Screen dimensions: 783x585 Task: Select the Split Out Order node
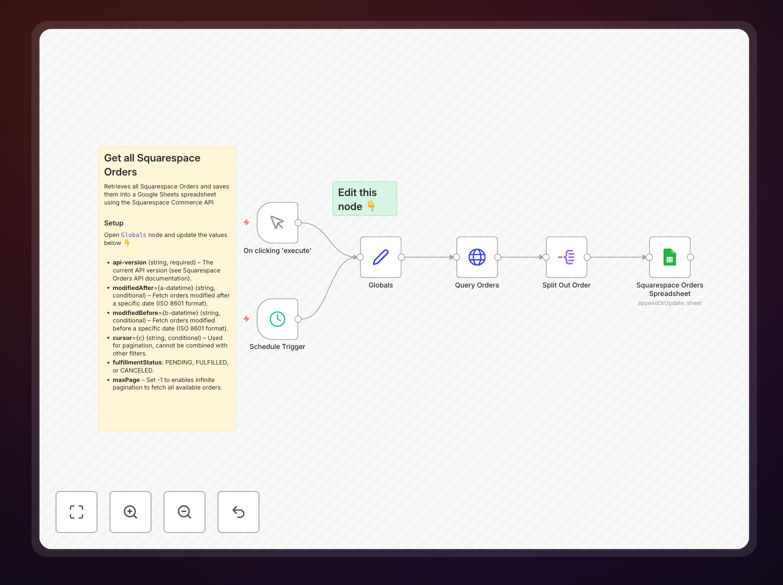tap(566, 257)
